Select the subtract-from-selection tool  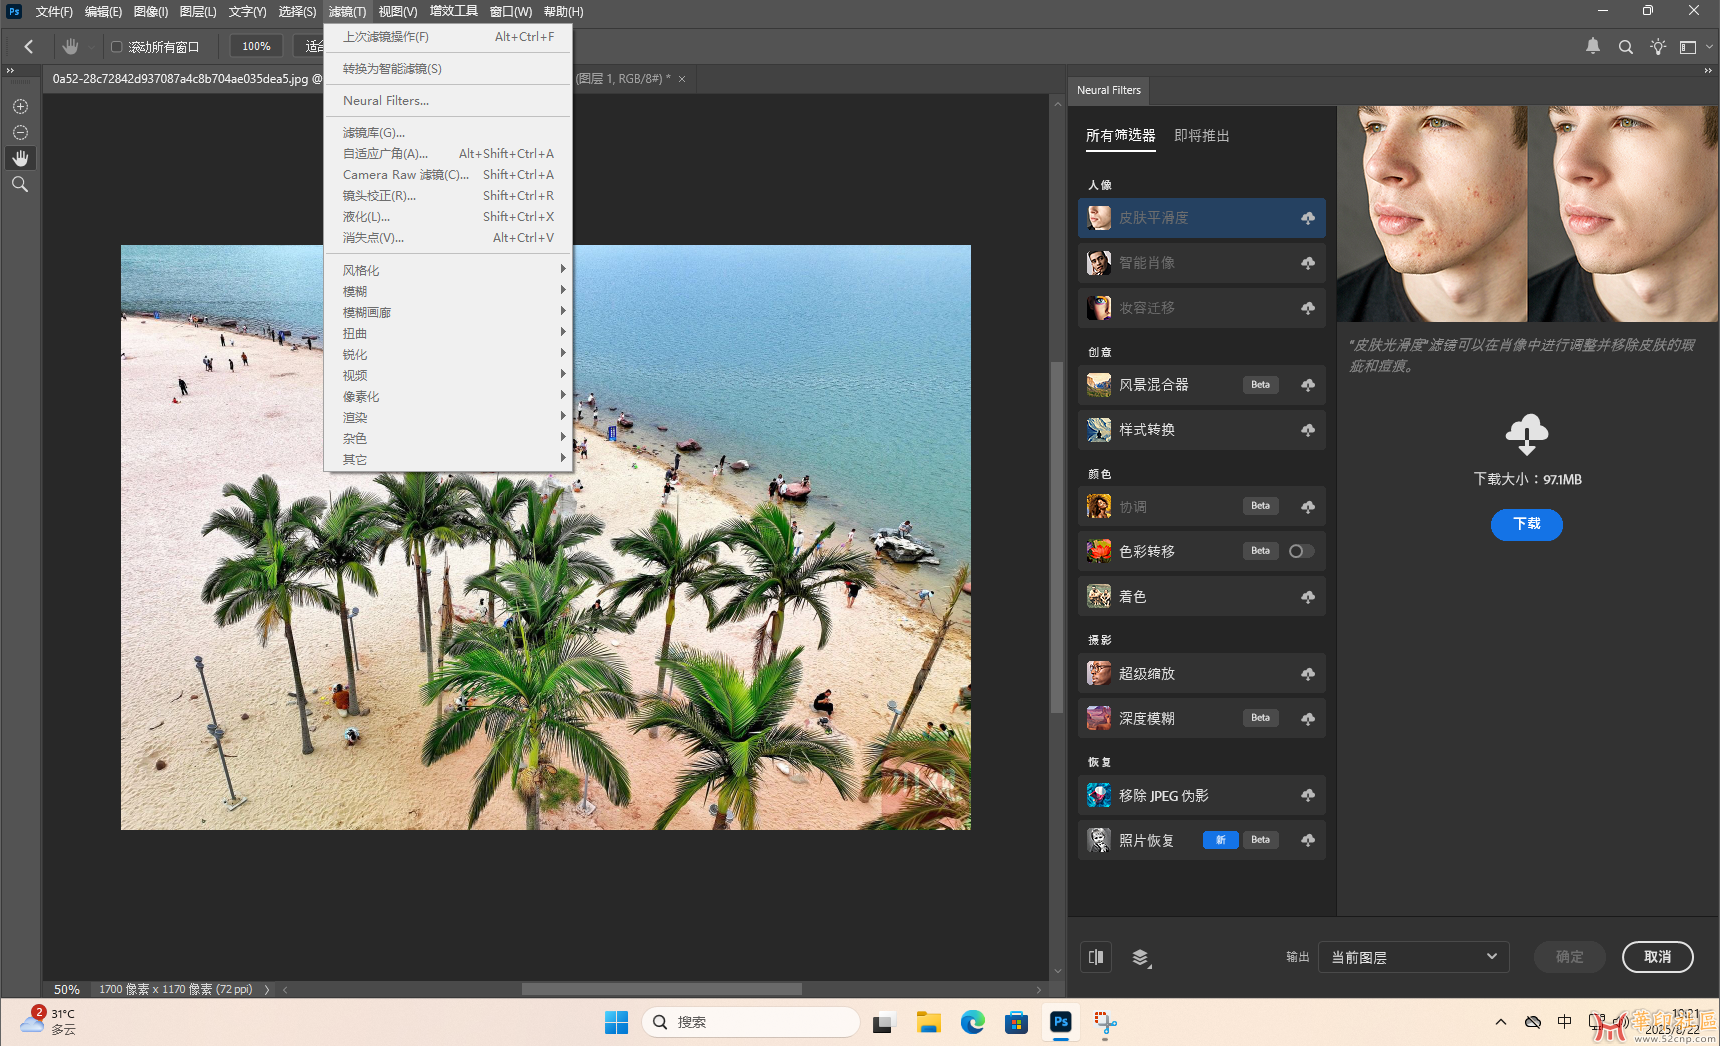coord(20,132)
